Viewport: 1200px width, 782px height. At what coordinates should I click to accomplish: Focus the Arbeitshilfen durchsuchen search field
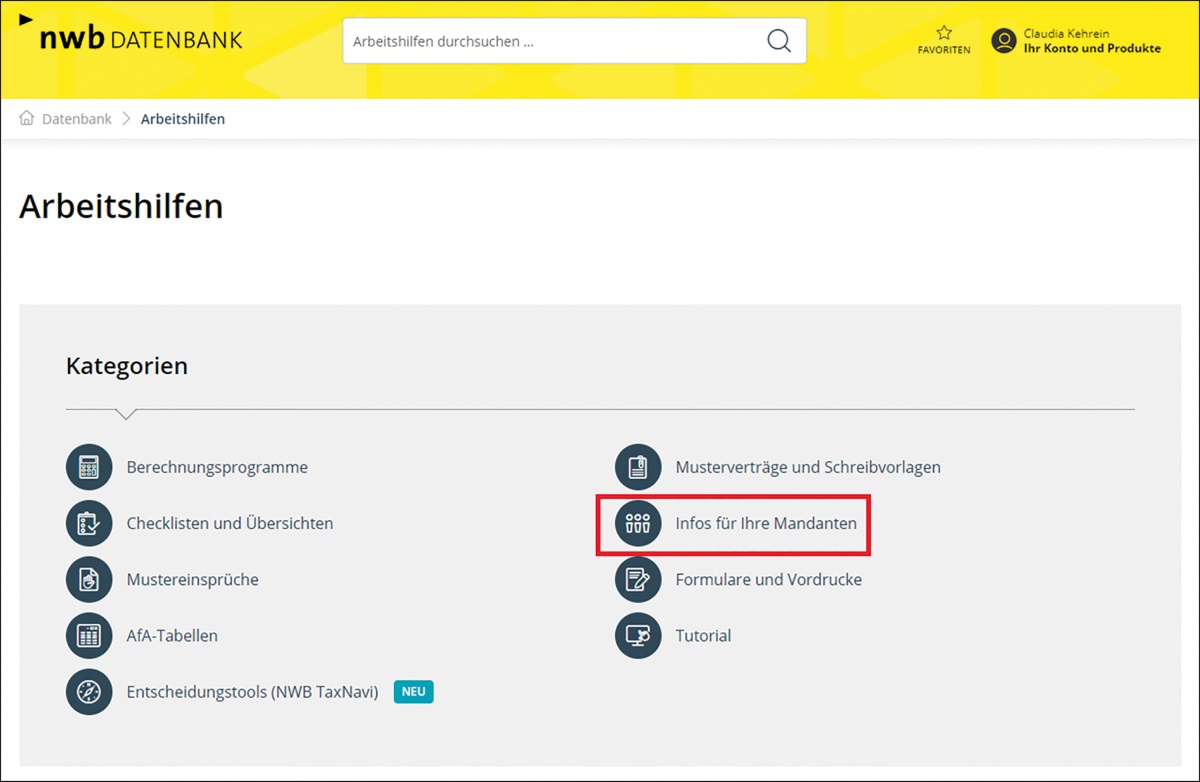(x=550, y=42)
